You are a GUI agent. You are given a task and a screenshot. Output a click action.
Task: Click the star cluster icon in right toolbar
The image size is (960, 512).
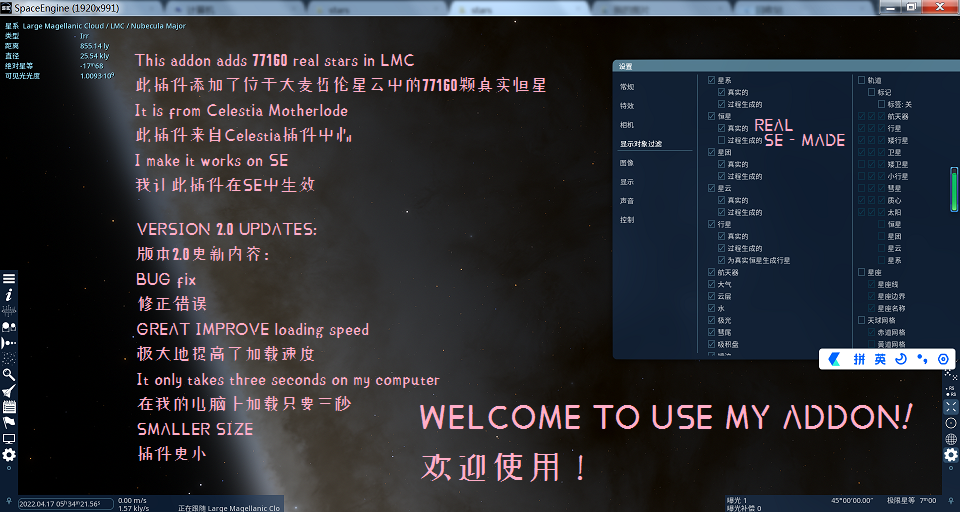pos(950,373)
